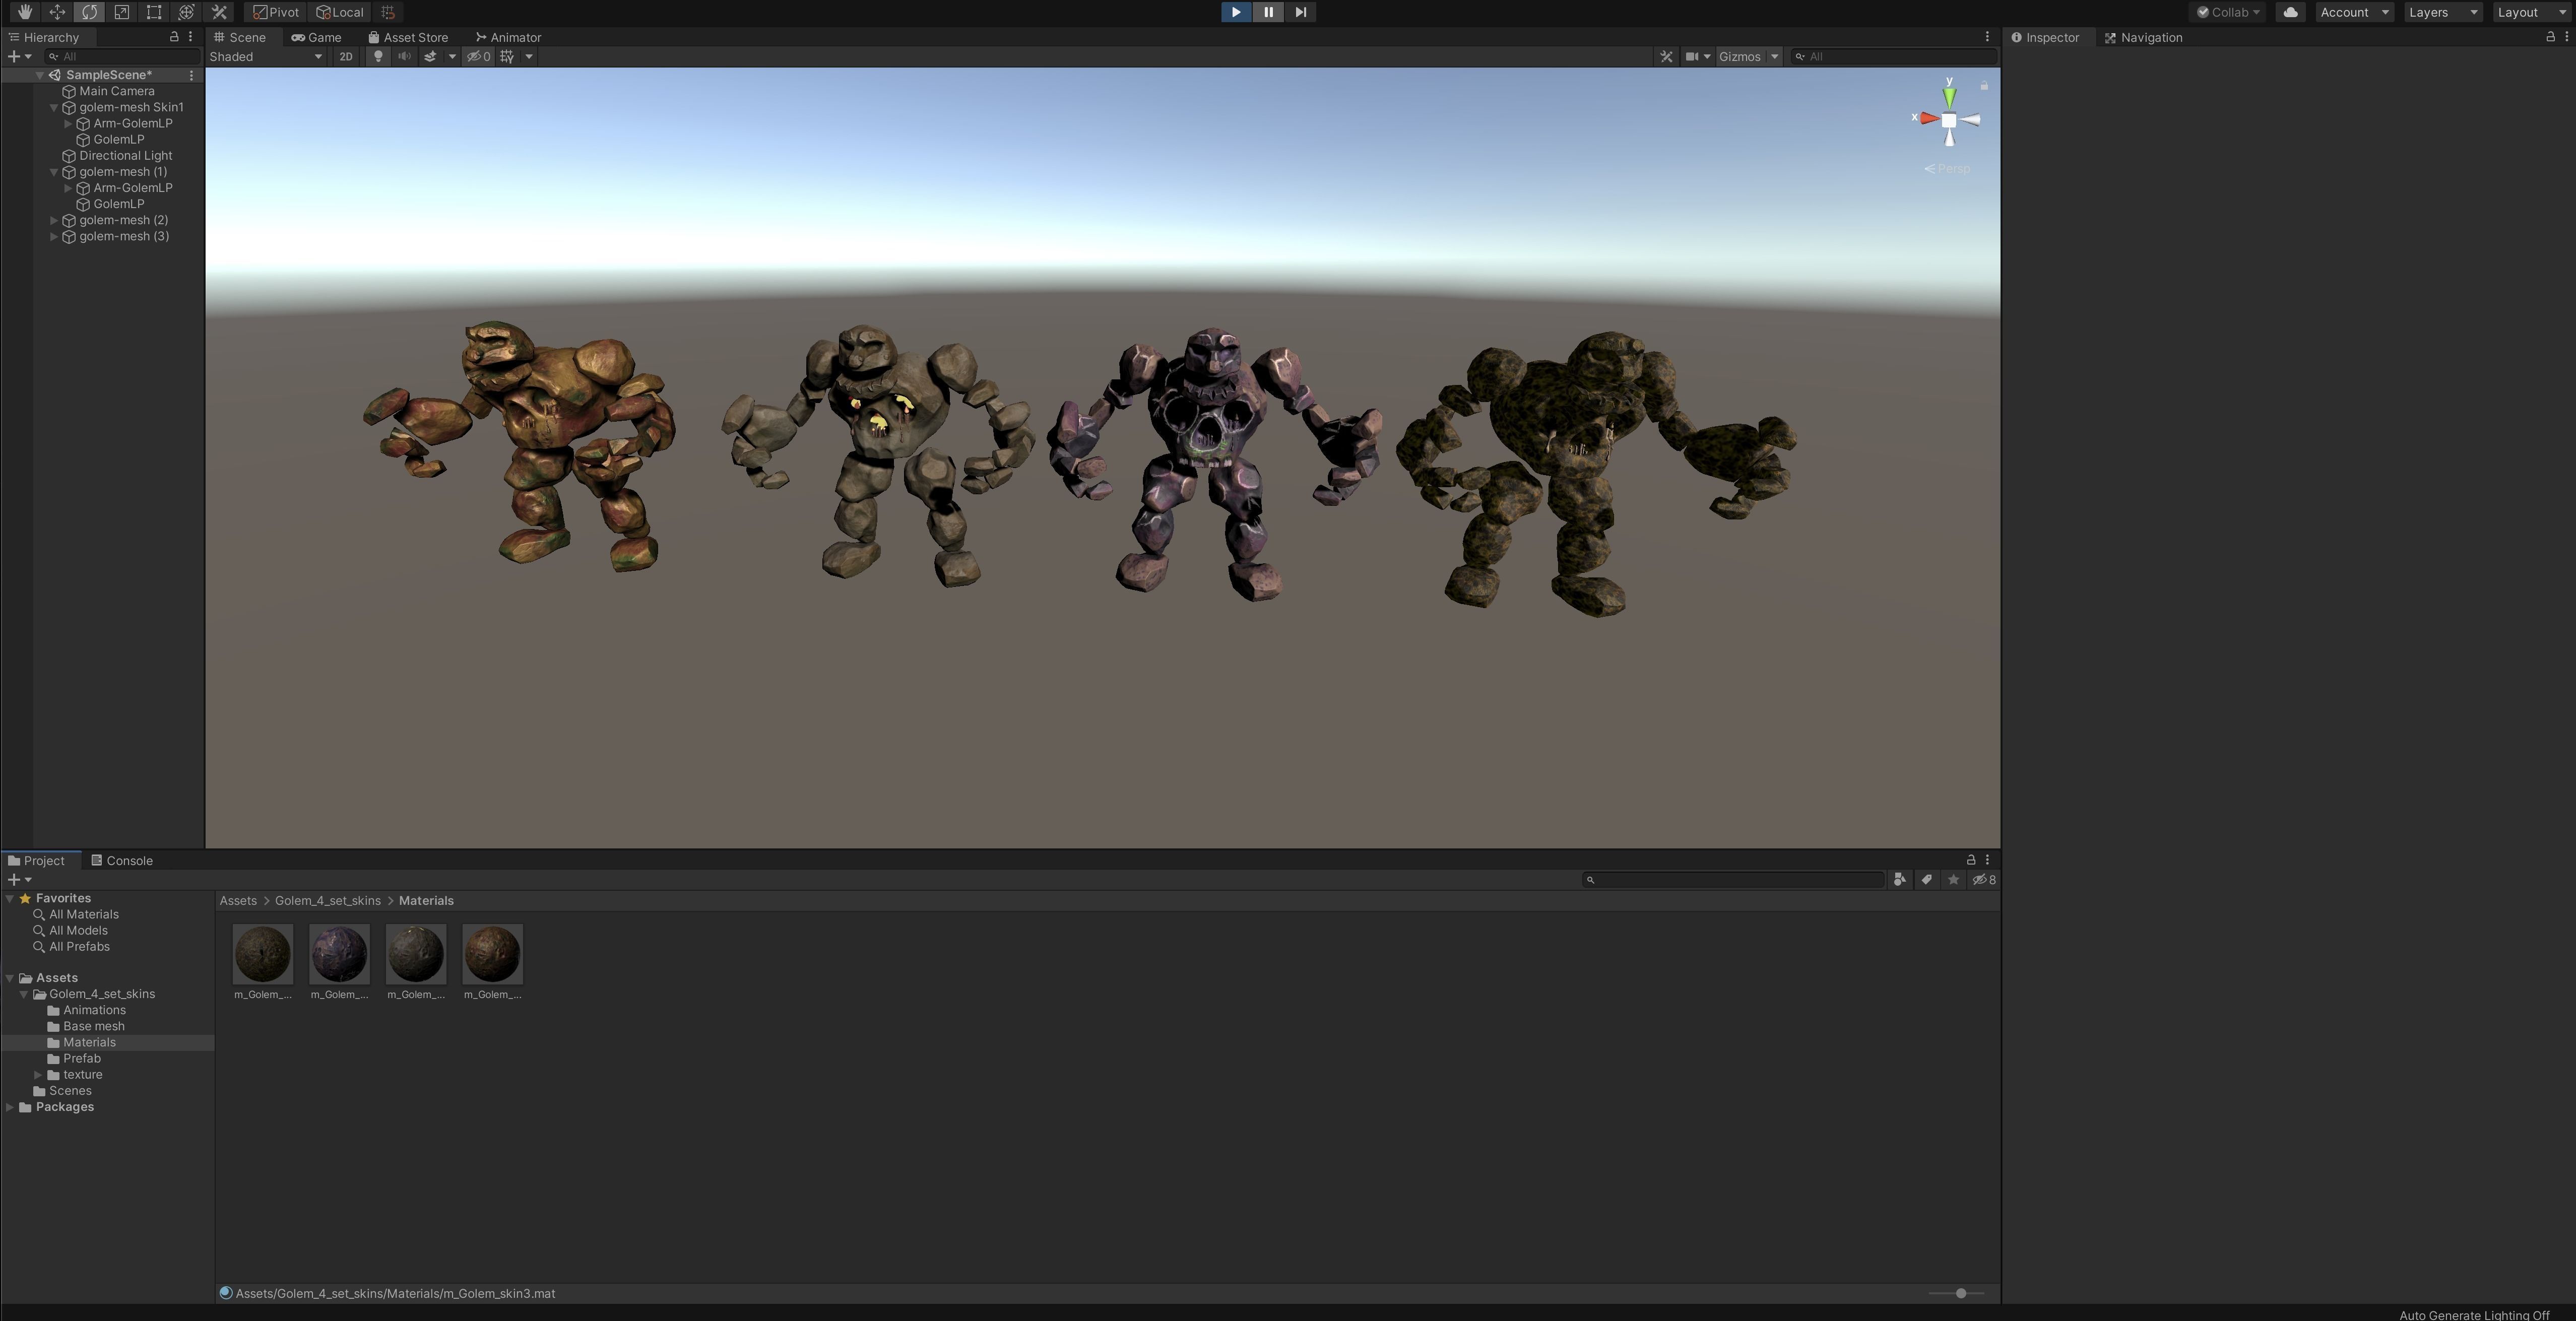Screen dimensions: 2576x1321
Task: Select the Move tool
Action: 57,12
